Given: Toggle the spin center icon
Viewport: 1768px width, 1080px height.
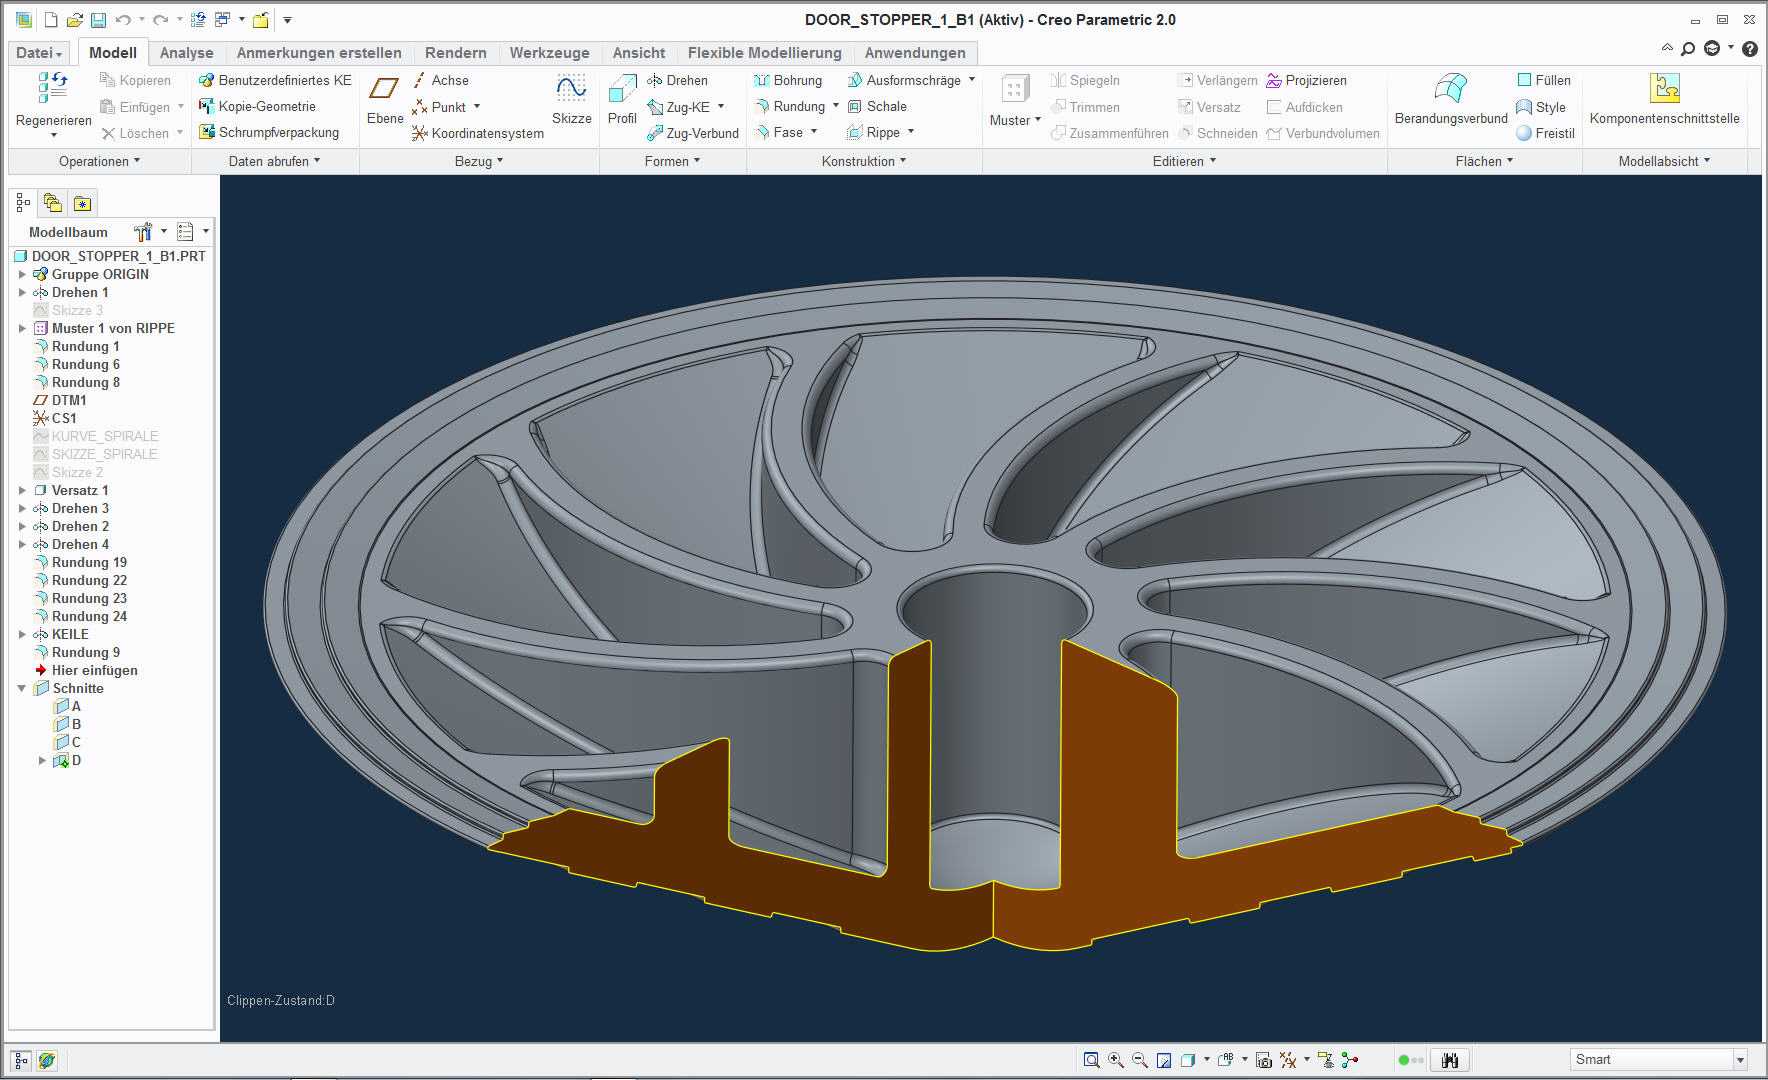Looking at the screenshot, I should pyautogui.click(x=1350, y=1060).
